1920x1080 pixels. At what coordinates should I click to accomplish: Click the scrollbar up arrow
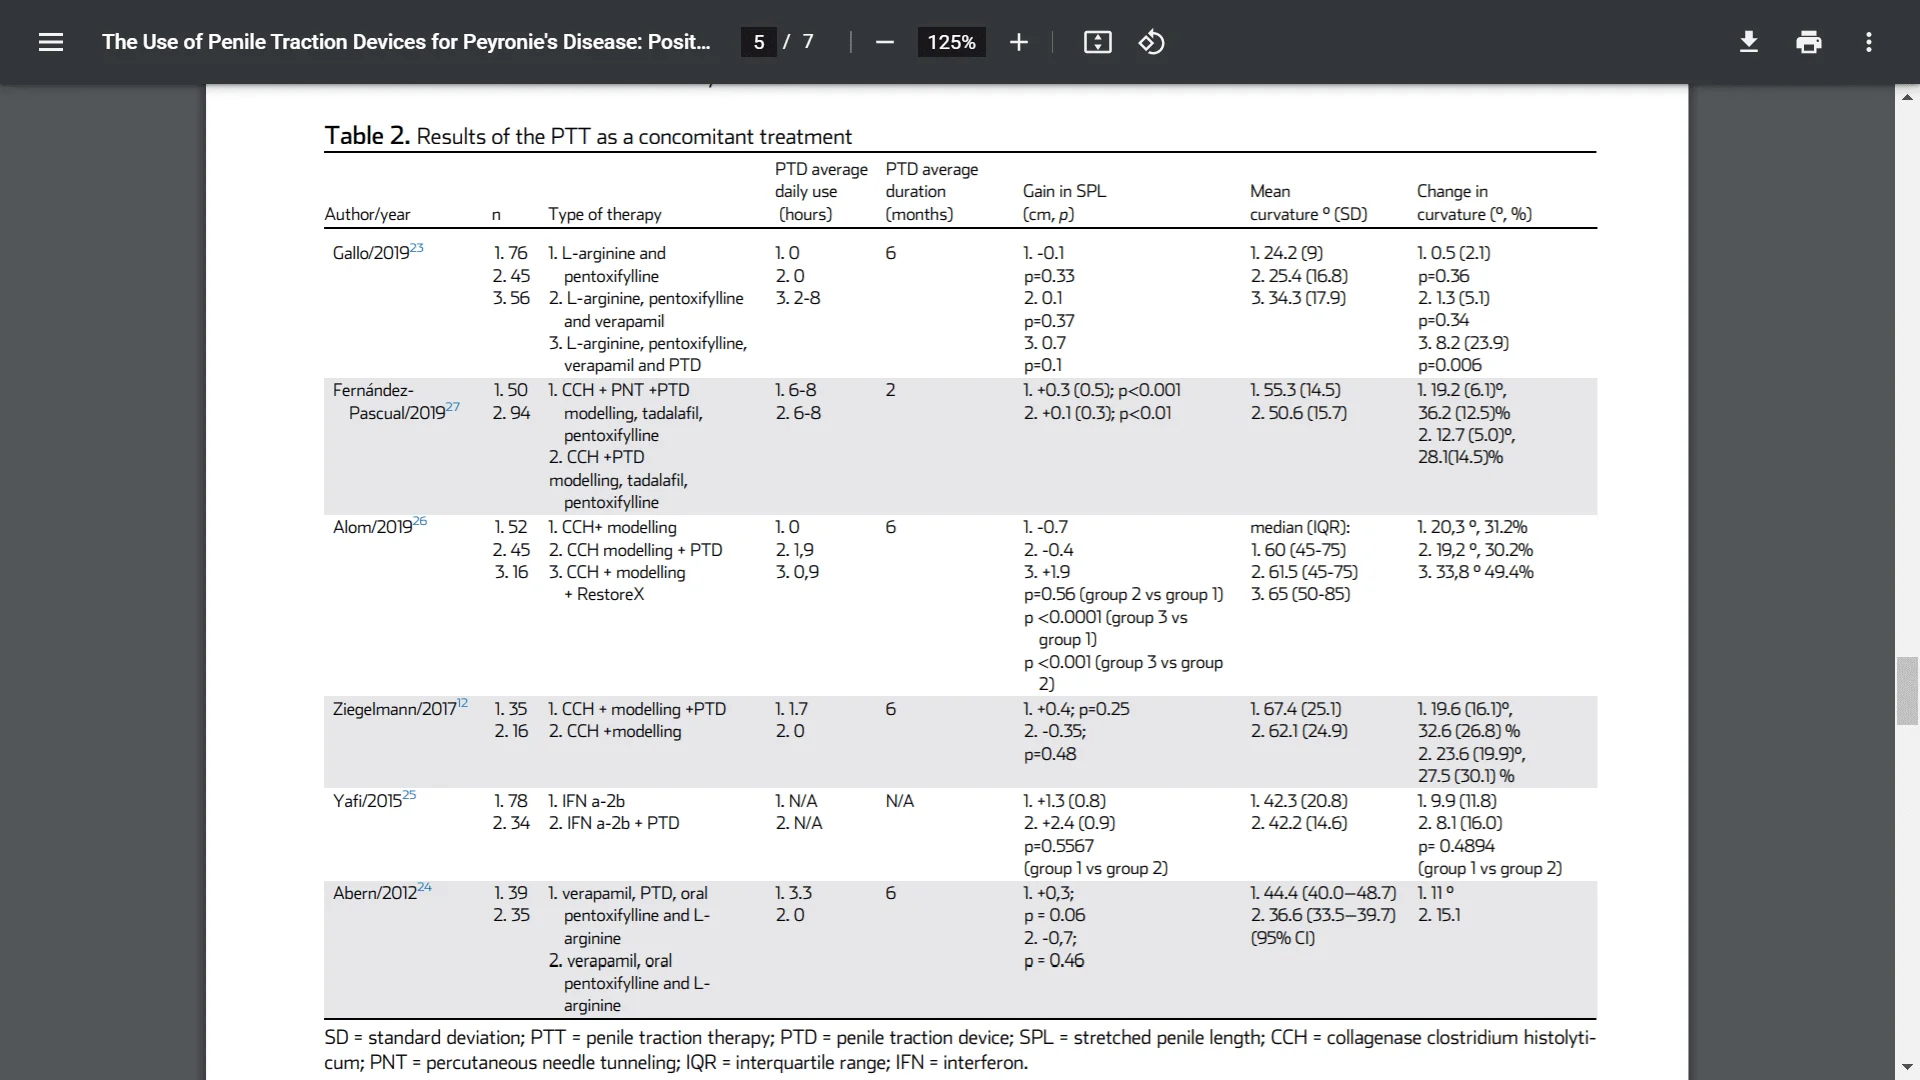pos(1907,97)
